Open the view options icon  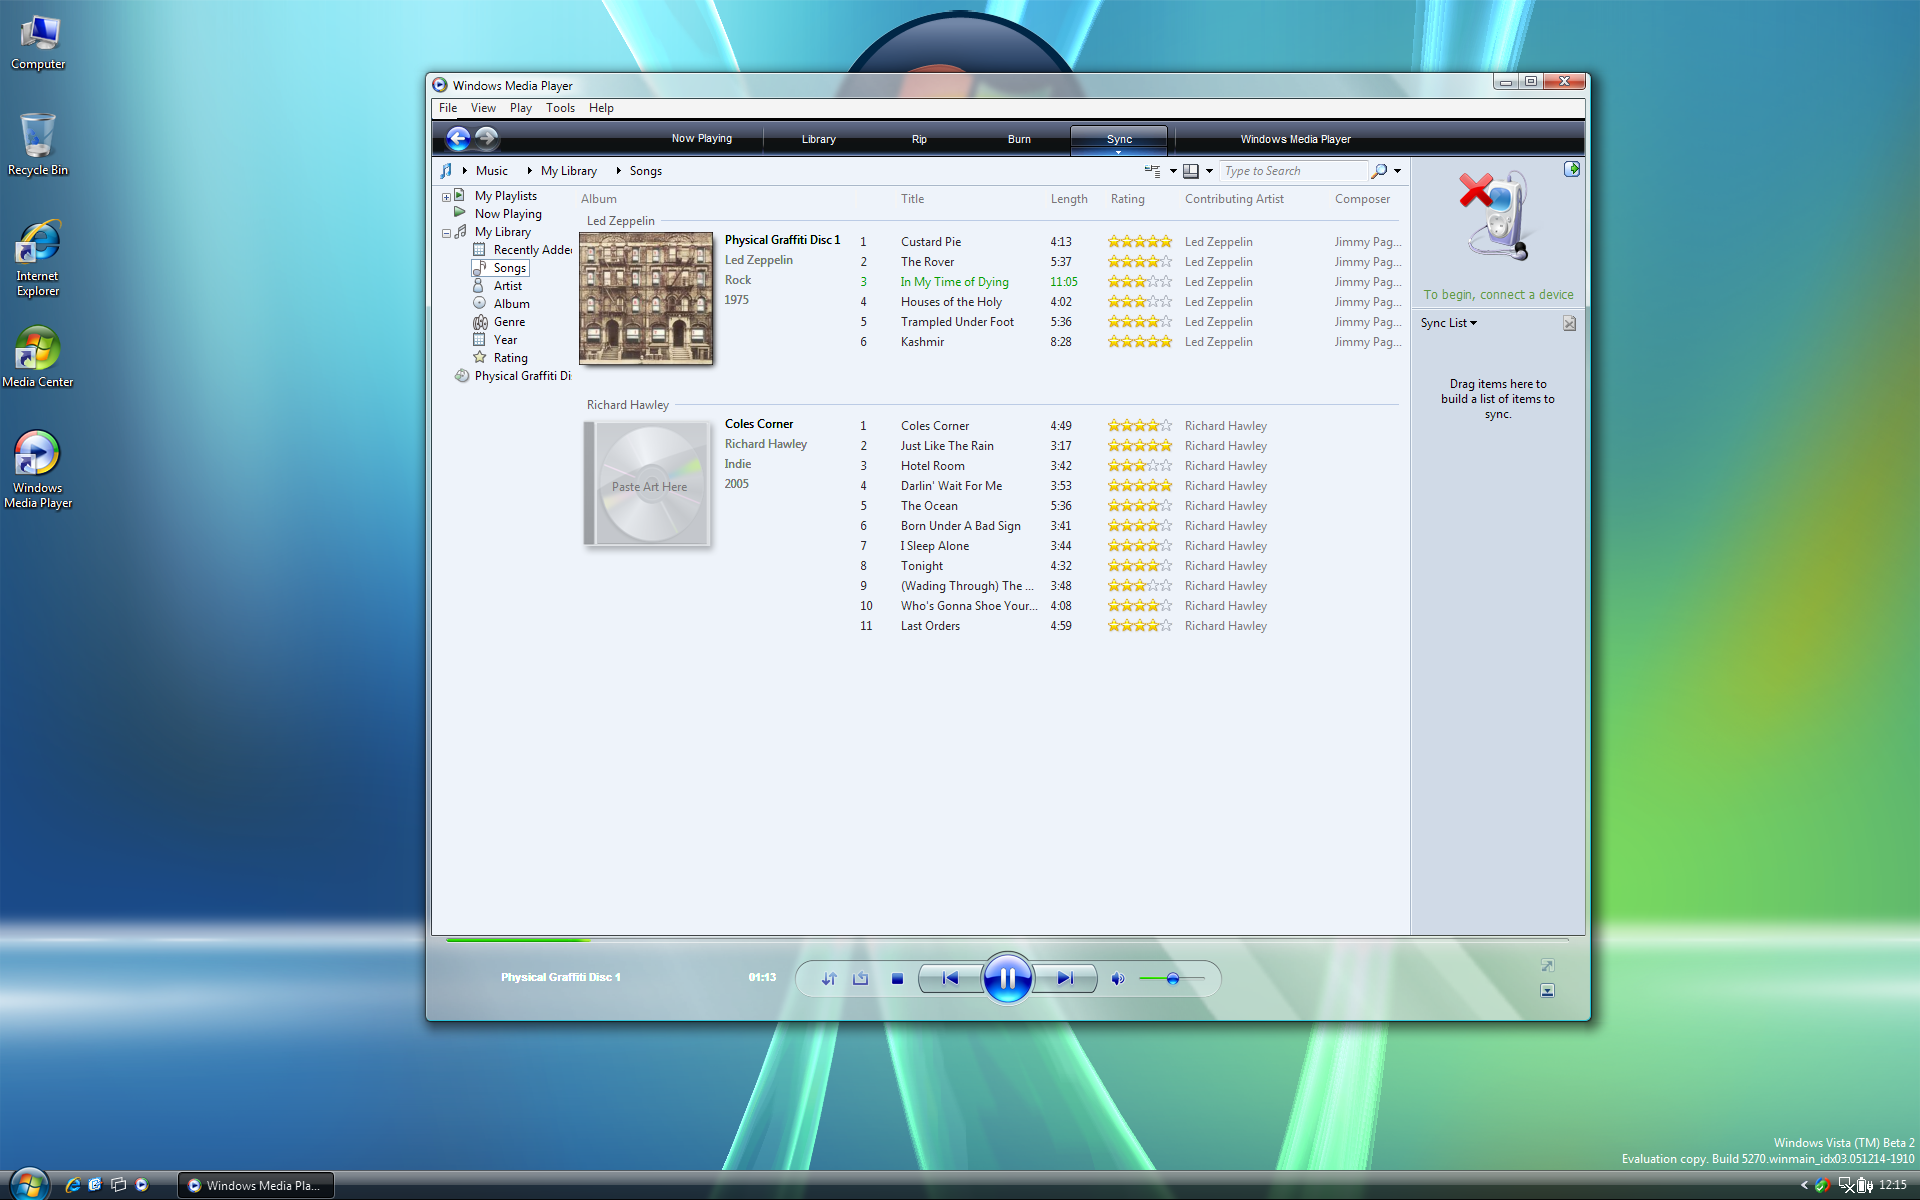[1191, 171]
